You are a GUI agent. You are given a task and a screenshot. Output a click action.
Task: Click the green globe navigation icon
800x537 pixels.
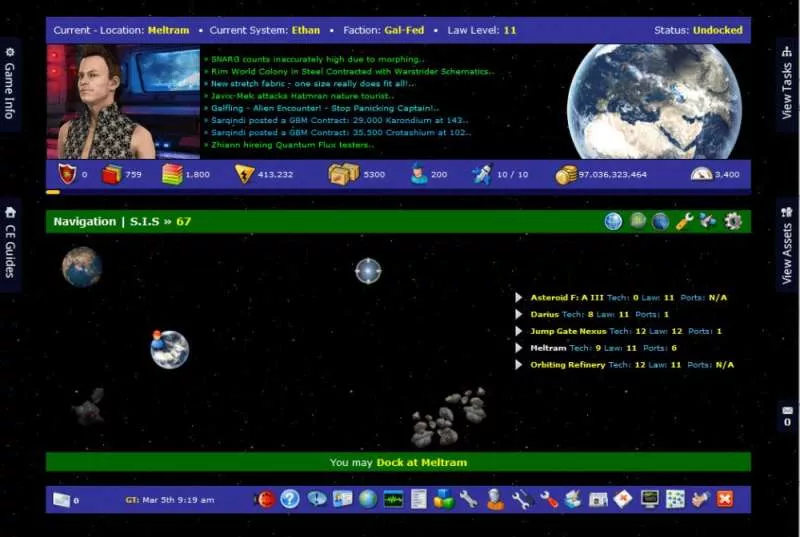click(638, 221)
